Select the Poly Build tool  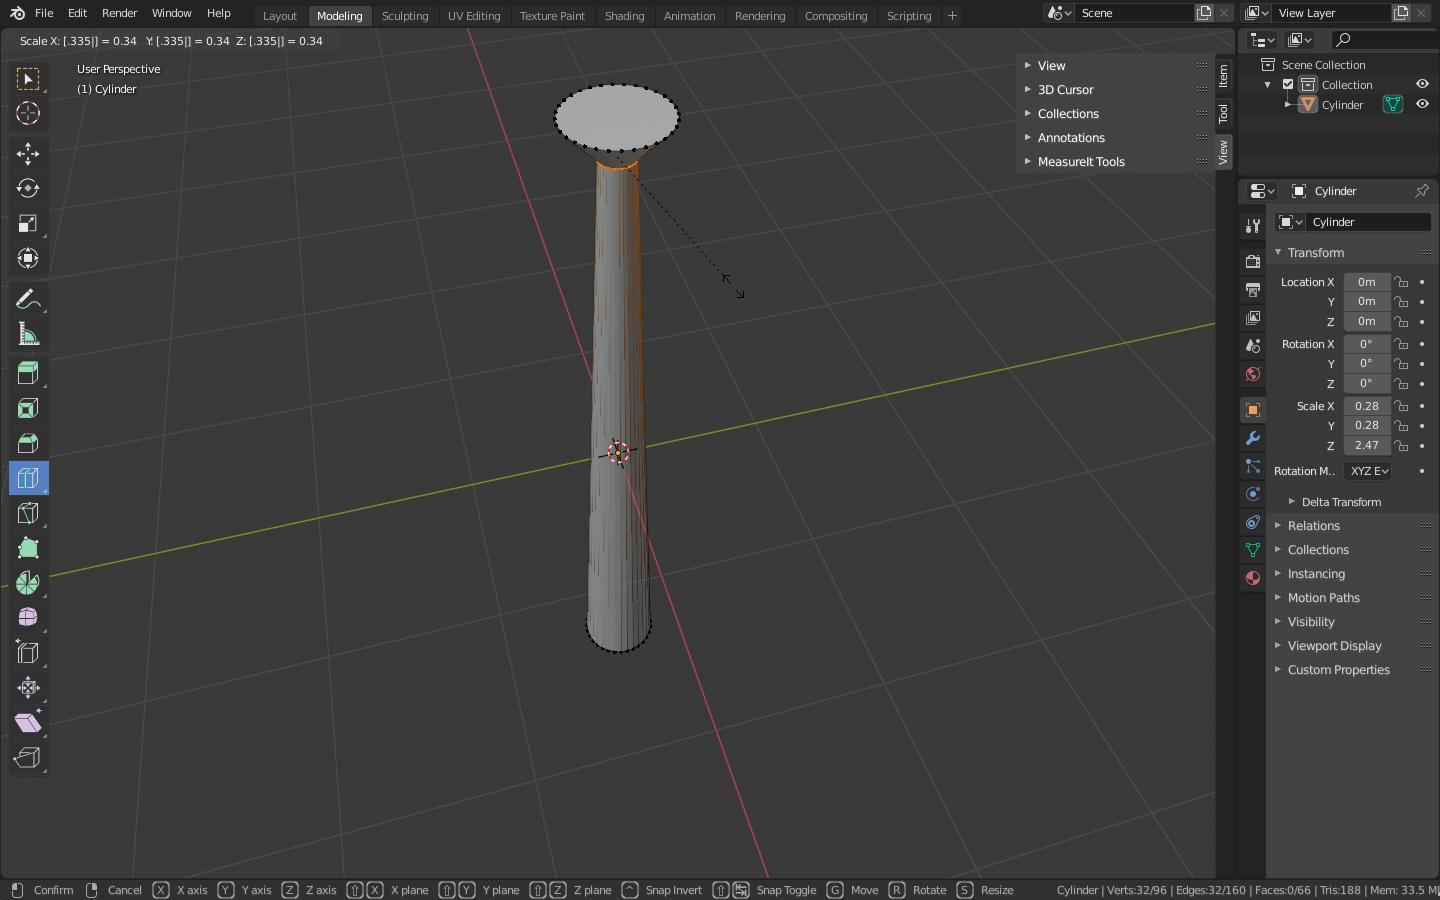[x=28, y=548]
